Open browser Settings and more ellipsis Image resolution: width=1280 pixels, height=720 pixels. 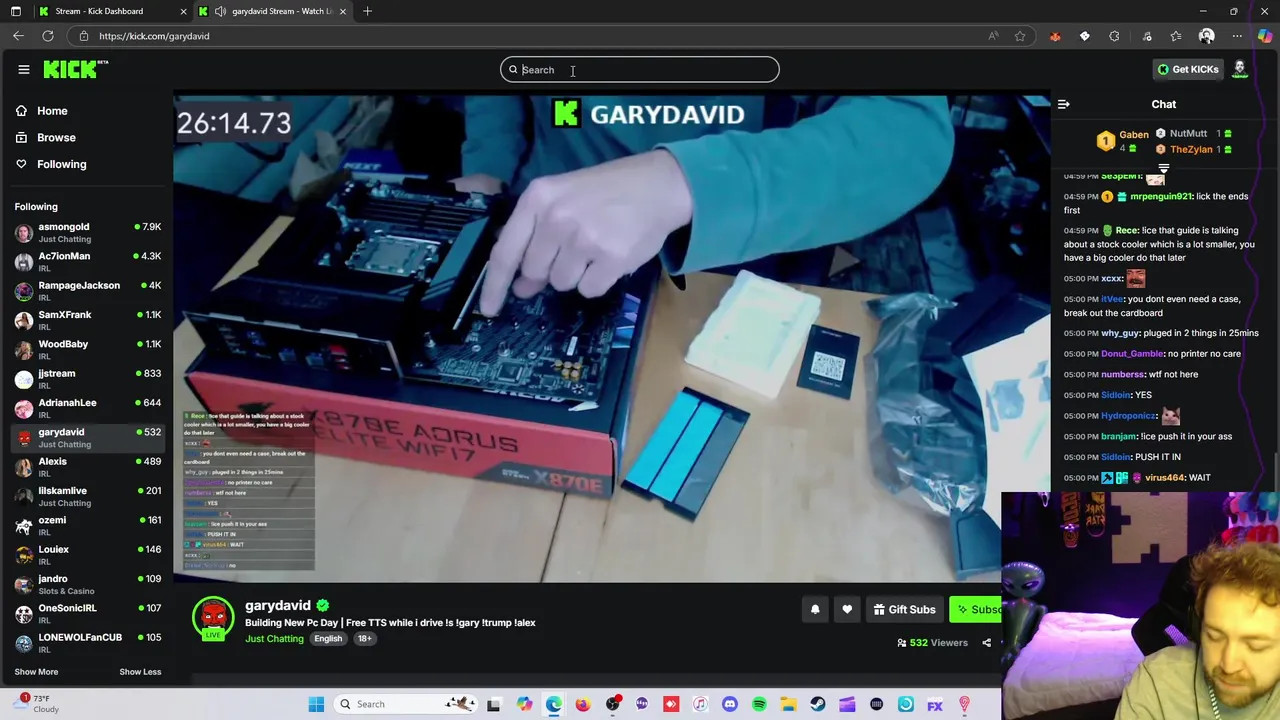click(1237, 36)
